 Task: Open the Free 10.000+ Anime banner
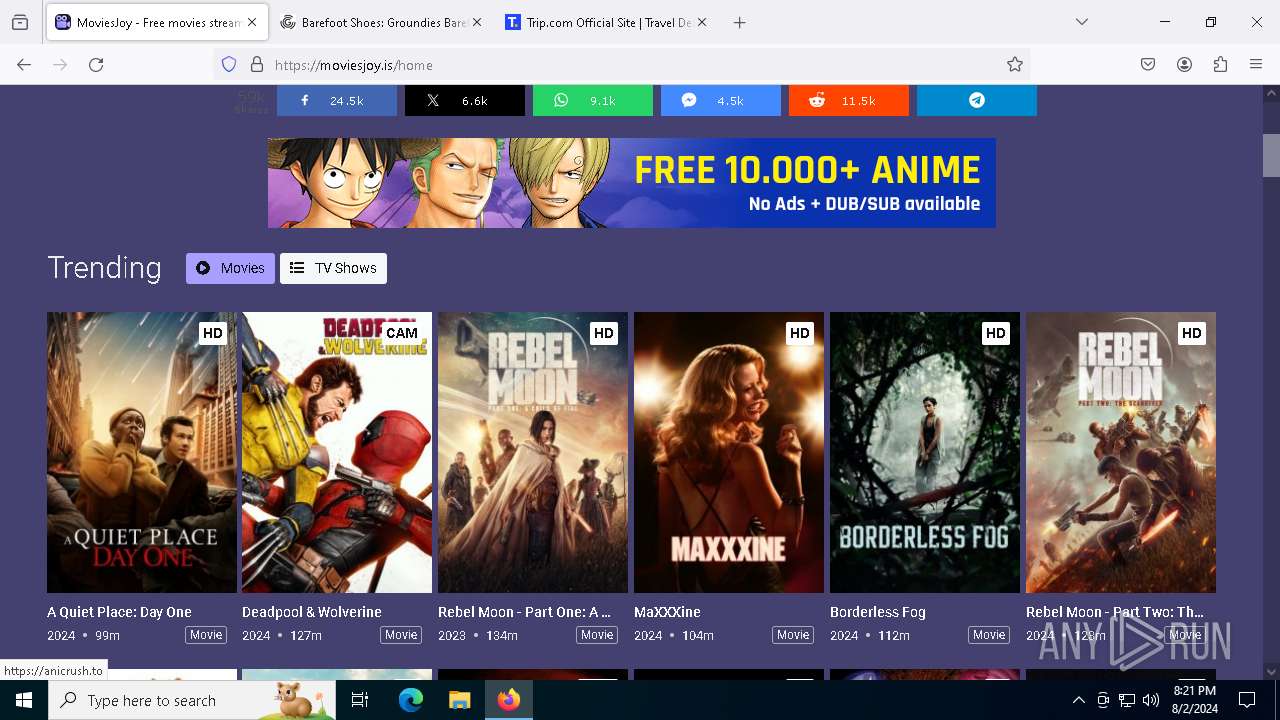point(631,183)
